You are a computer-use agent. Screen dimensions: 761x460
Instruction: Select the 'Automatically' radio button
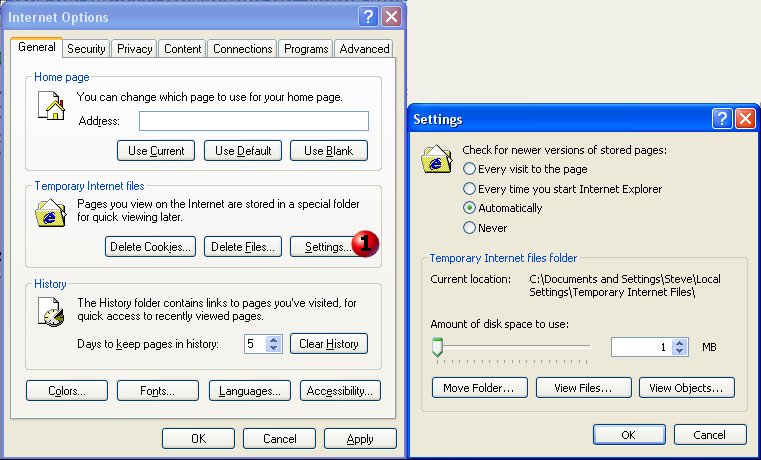point(469,208)
